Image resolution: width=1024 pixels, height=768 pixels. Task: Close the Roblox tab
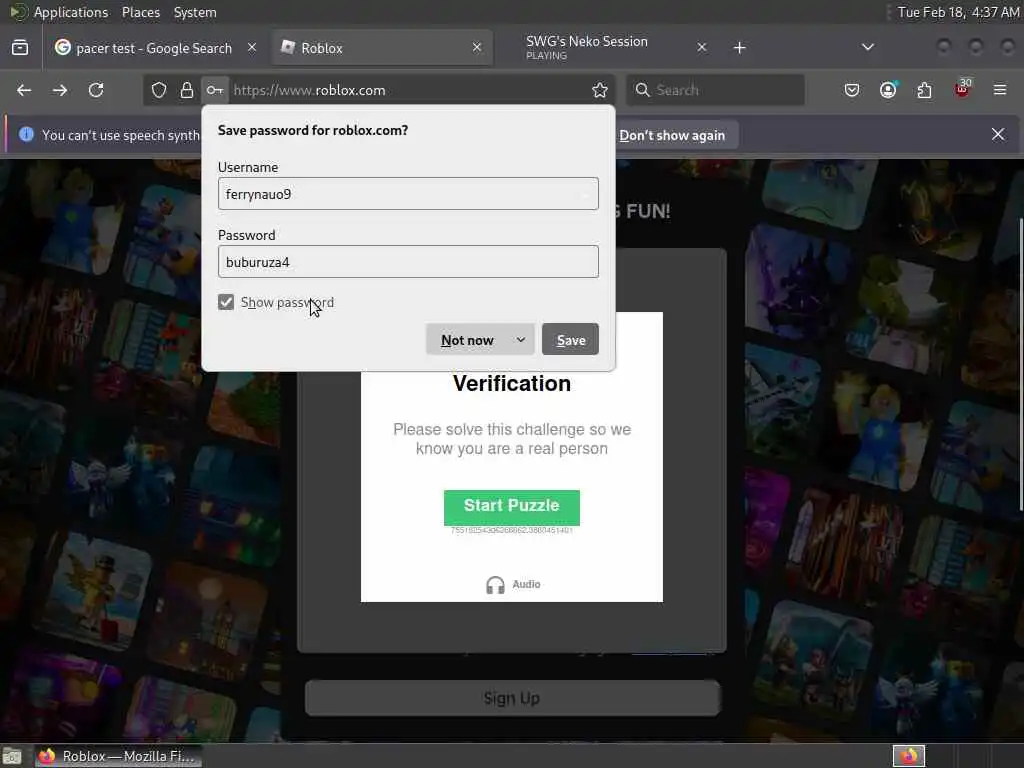click(477, 48)
